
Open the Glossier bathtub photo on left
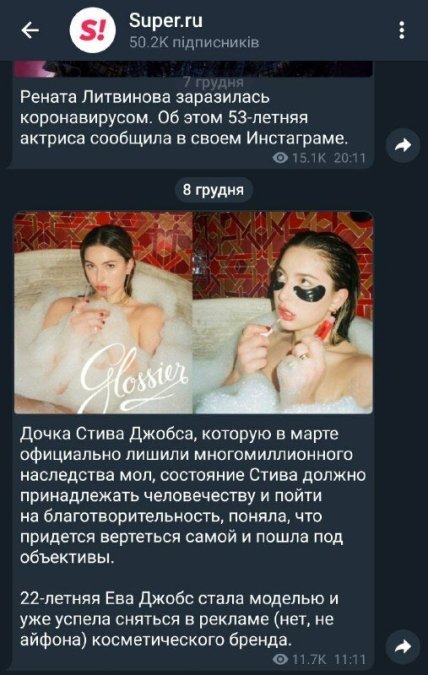point(103,313)
